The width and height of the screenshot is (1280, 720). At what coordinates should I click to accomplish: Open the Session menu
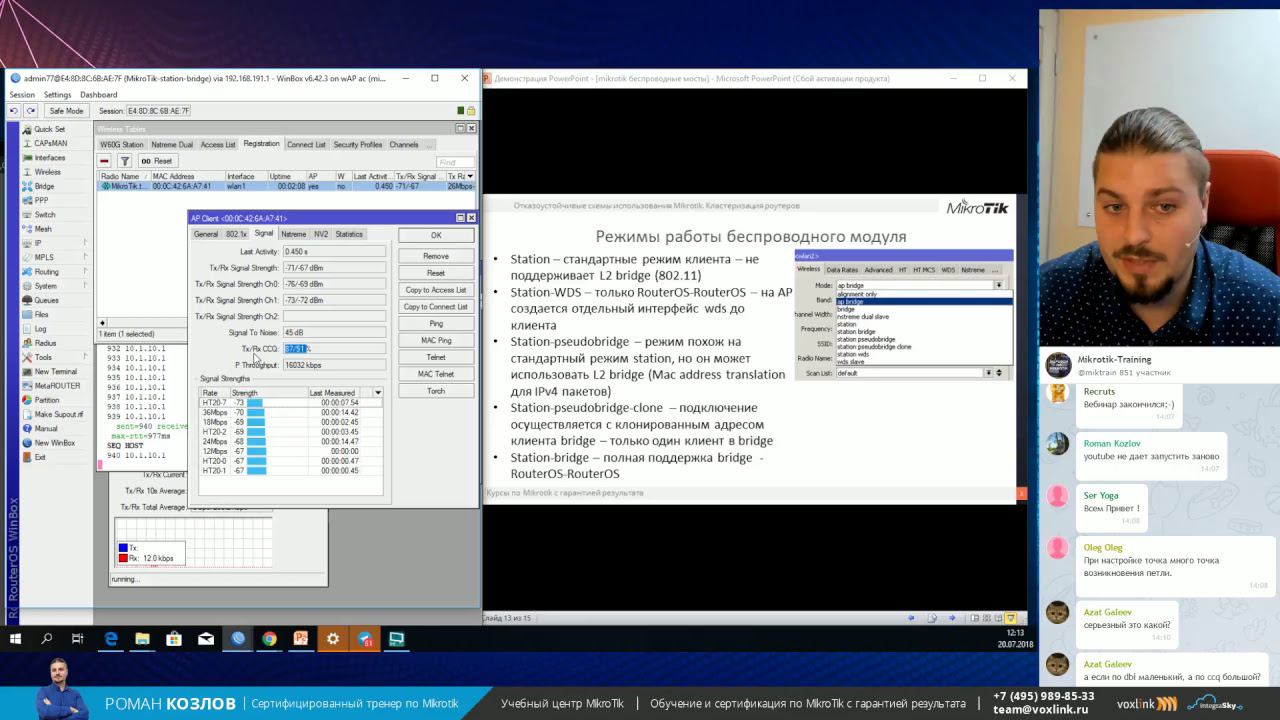pos(22,95)
